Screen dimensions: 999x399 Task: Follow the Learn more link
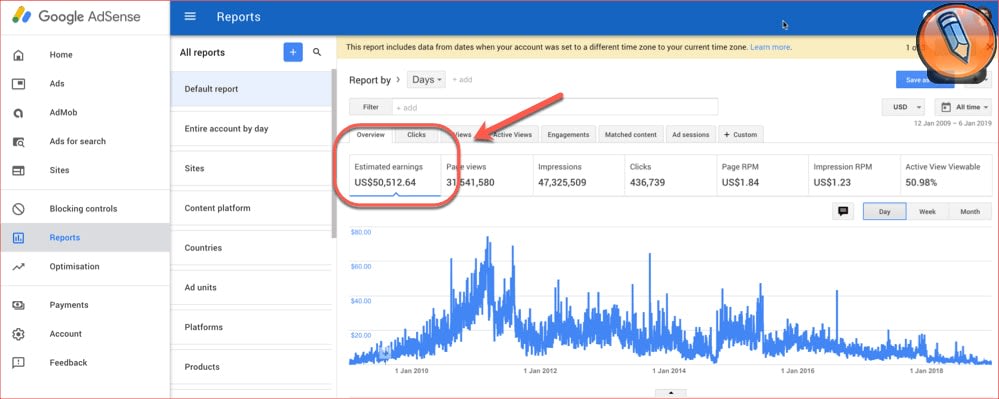(770, 47)
